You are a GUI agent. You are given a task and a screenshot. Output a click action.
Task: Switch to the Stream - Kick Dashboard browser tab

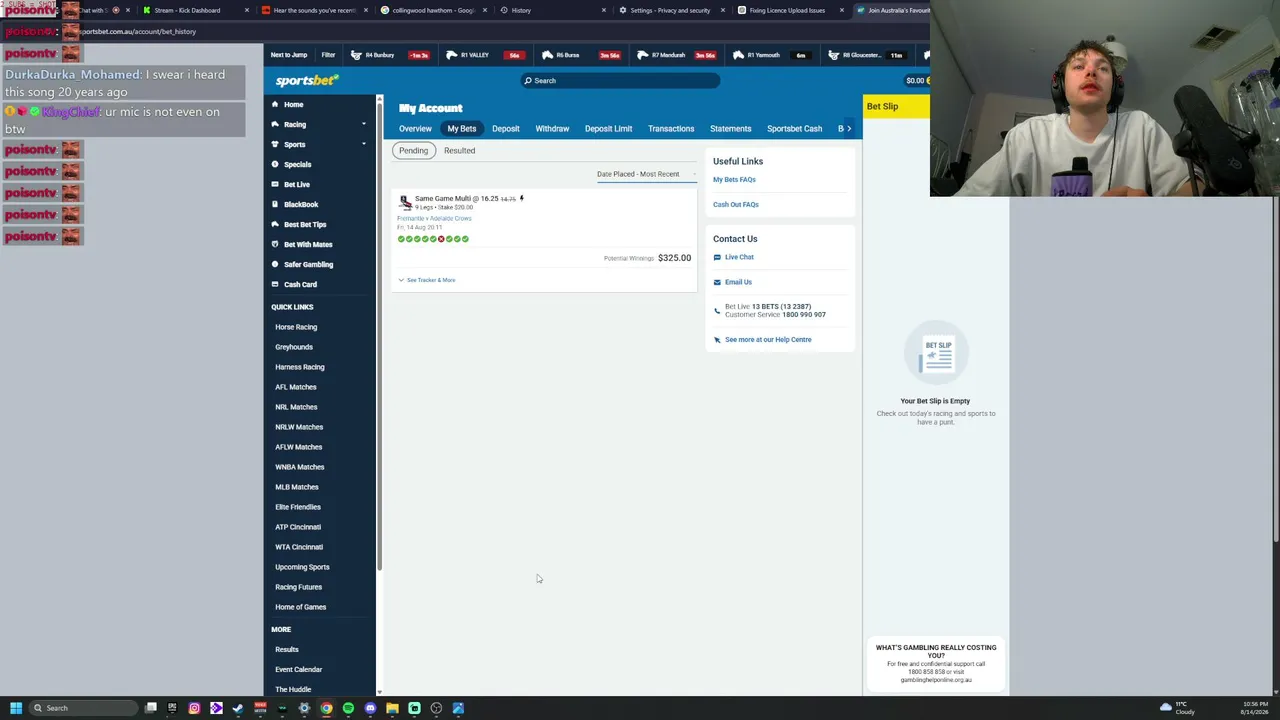coord(193,10)
